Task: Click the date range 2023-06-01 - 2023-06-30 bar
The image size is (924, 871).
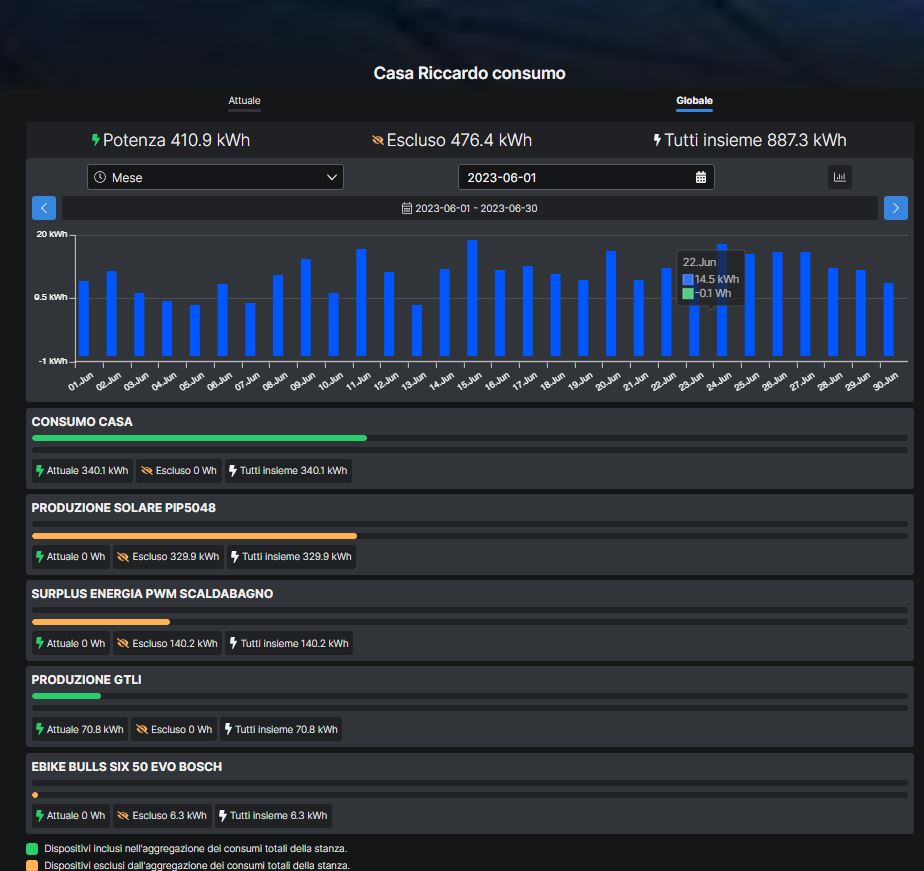Action: 470,208
